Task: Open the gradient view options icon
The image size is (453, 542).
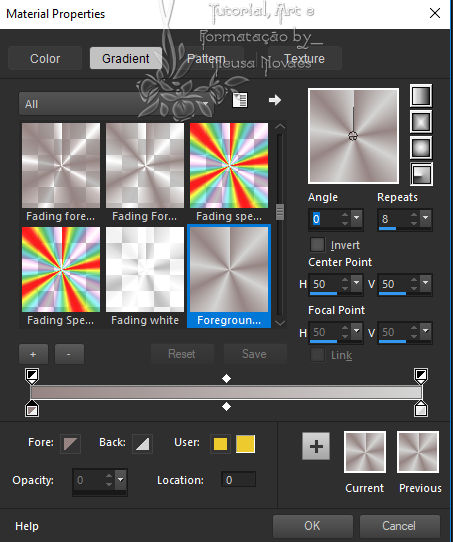Action: (239, 100)
